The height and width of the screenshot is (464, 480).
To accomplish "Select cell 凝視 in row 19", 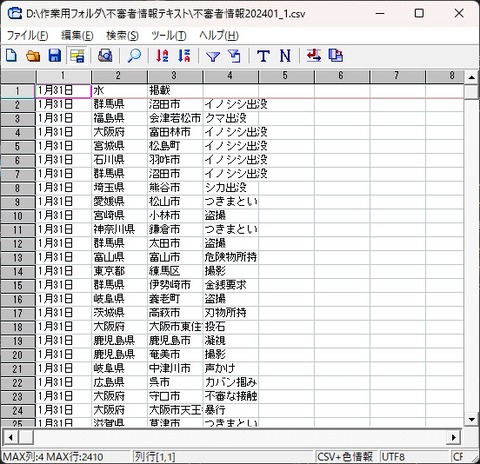I will pyautogui.click(x=230, y=341).
